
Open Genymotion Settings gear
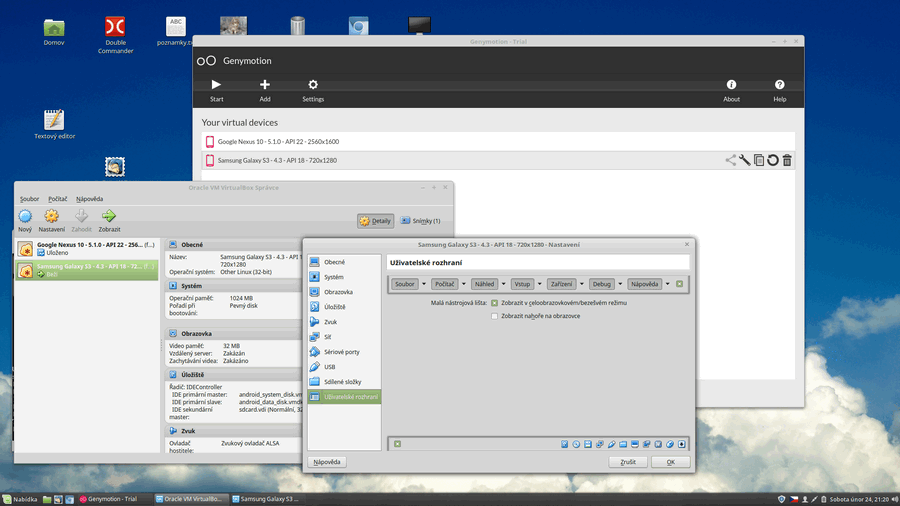313,85
